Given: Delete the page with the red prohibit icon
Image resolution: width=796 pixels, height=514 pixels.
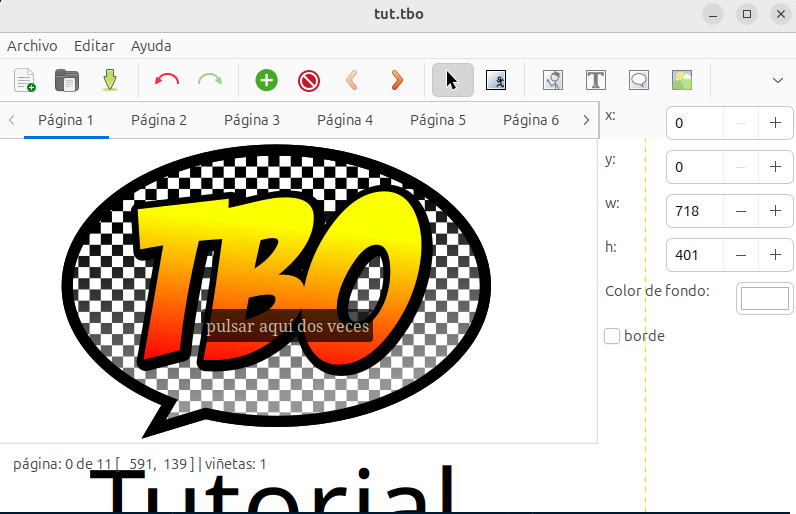Looking at the screenshot, I should (309, 80).
